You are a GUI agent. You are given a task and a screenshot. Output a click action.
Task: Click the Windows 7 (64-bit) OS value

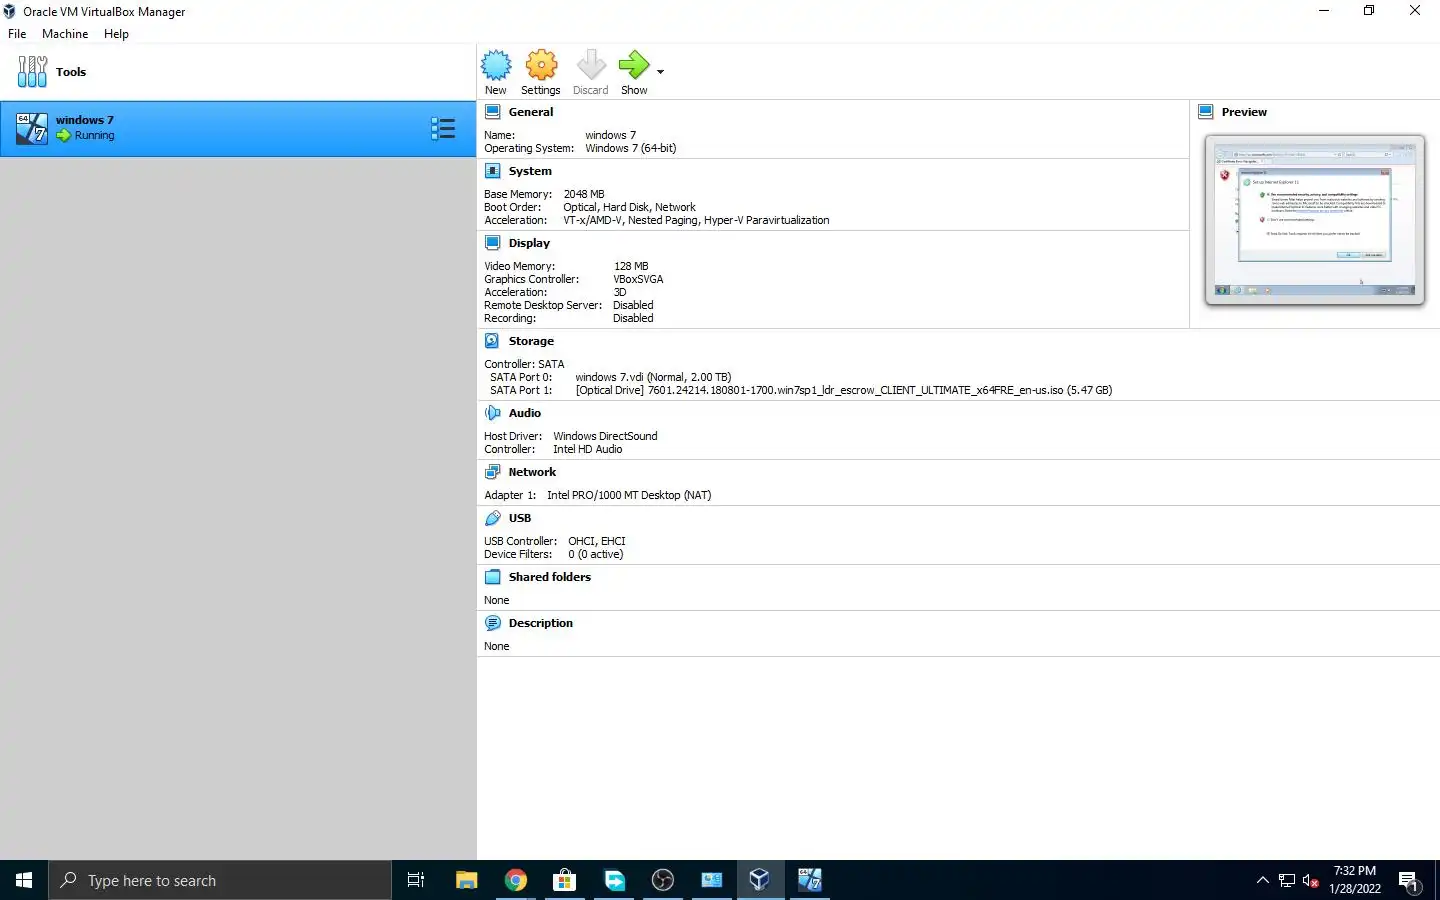click(631, 148)
